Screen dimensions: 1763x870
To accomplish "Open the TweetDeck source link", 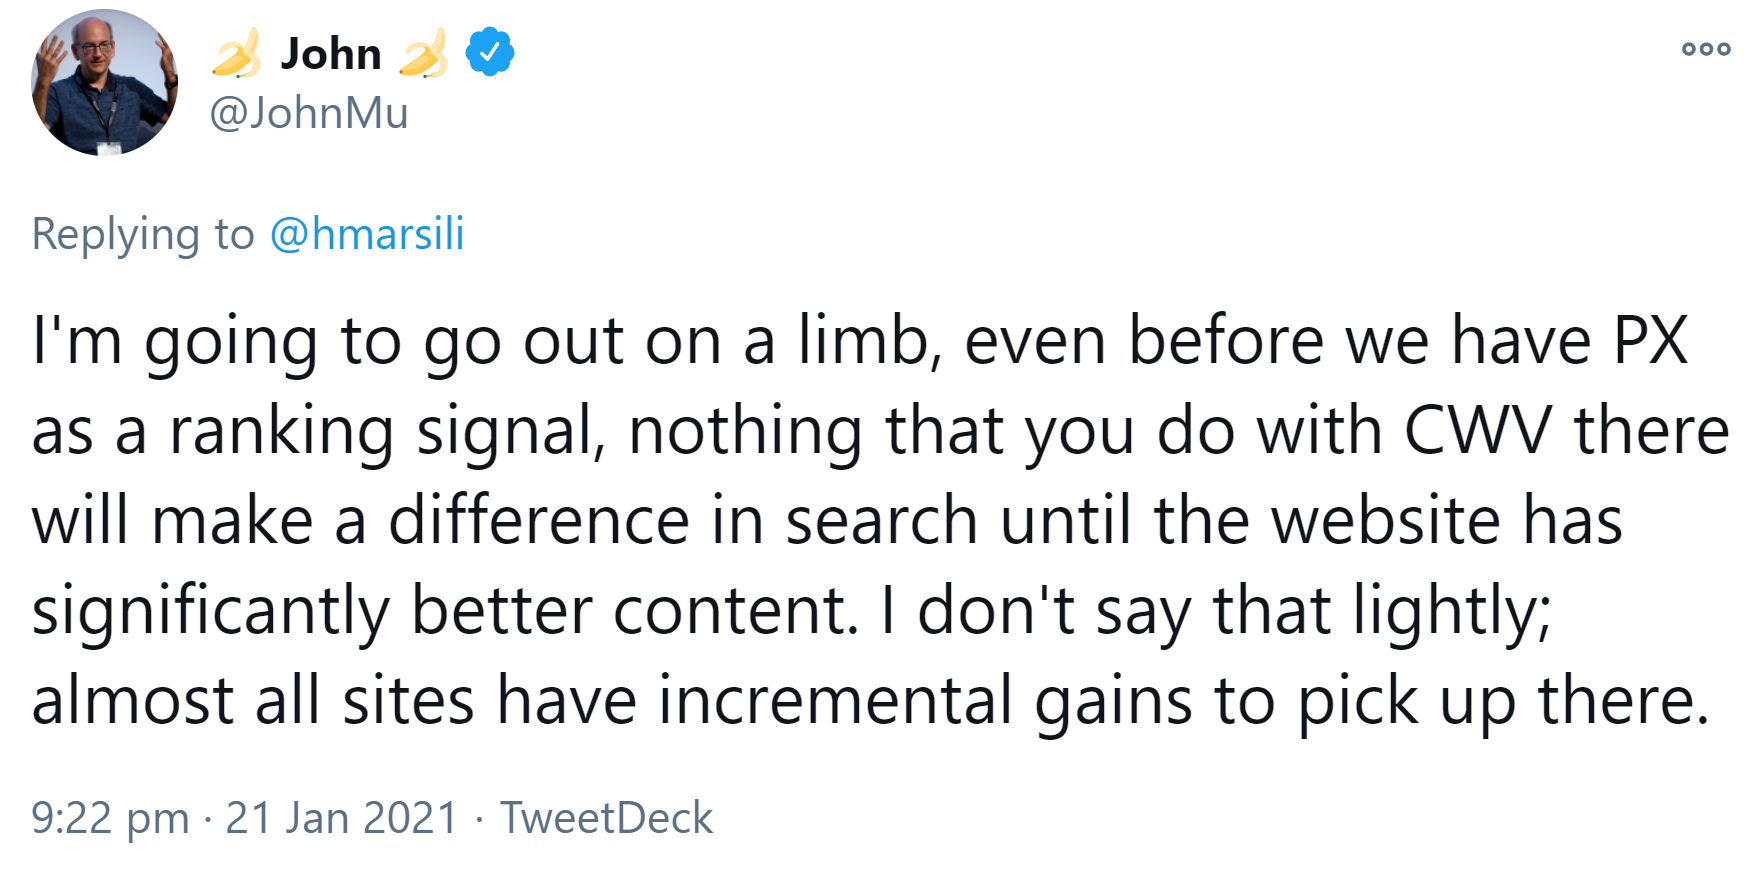I will pos(606,818).
